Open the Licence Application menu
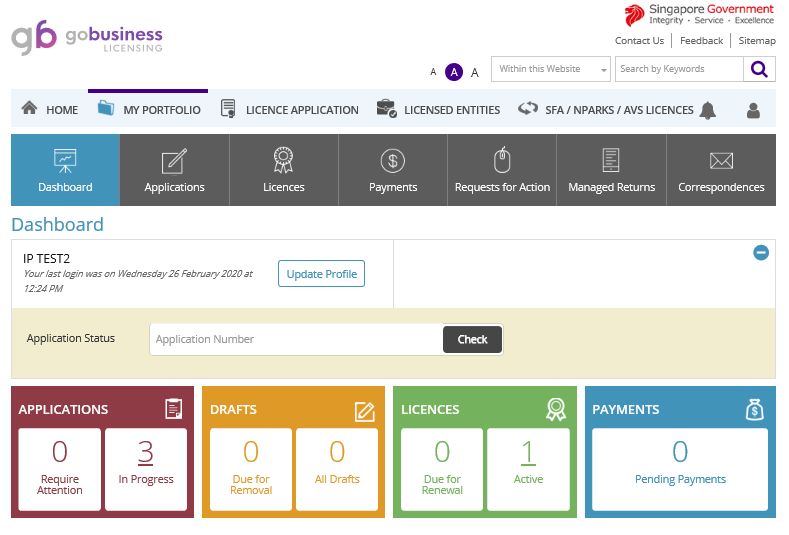 (290, 110)
